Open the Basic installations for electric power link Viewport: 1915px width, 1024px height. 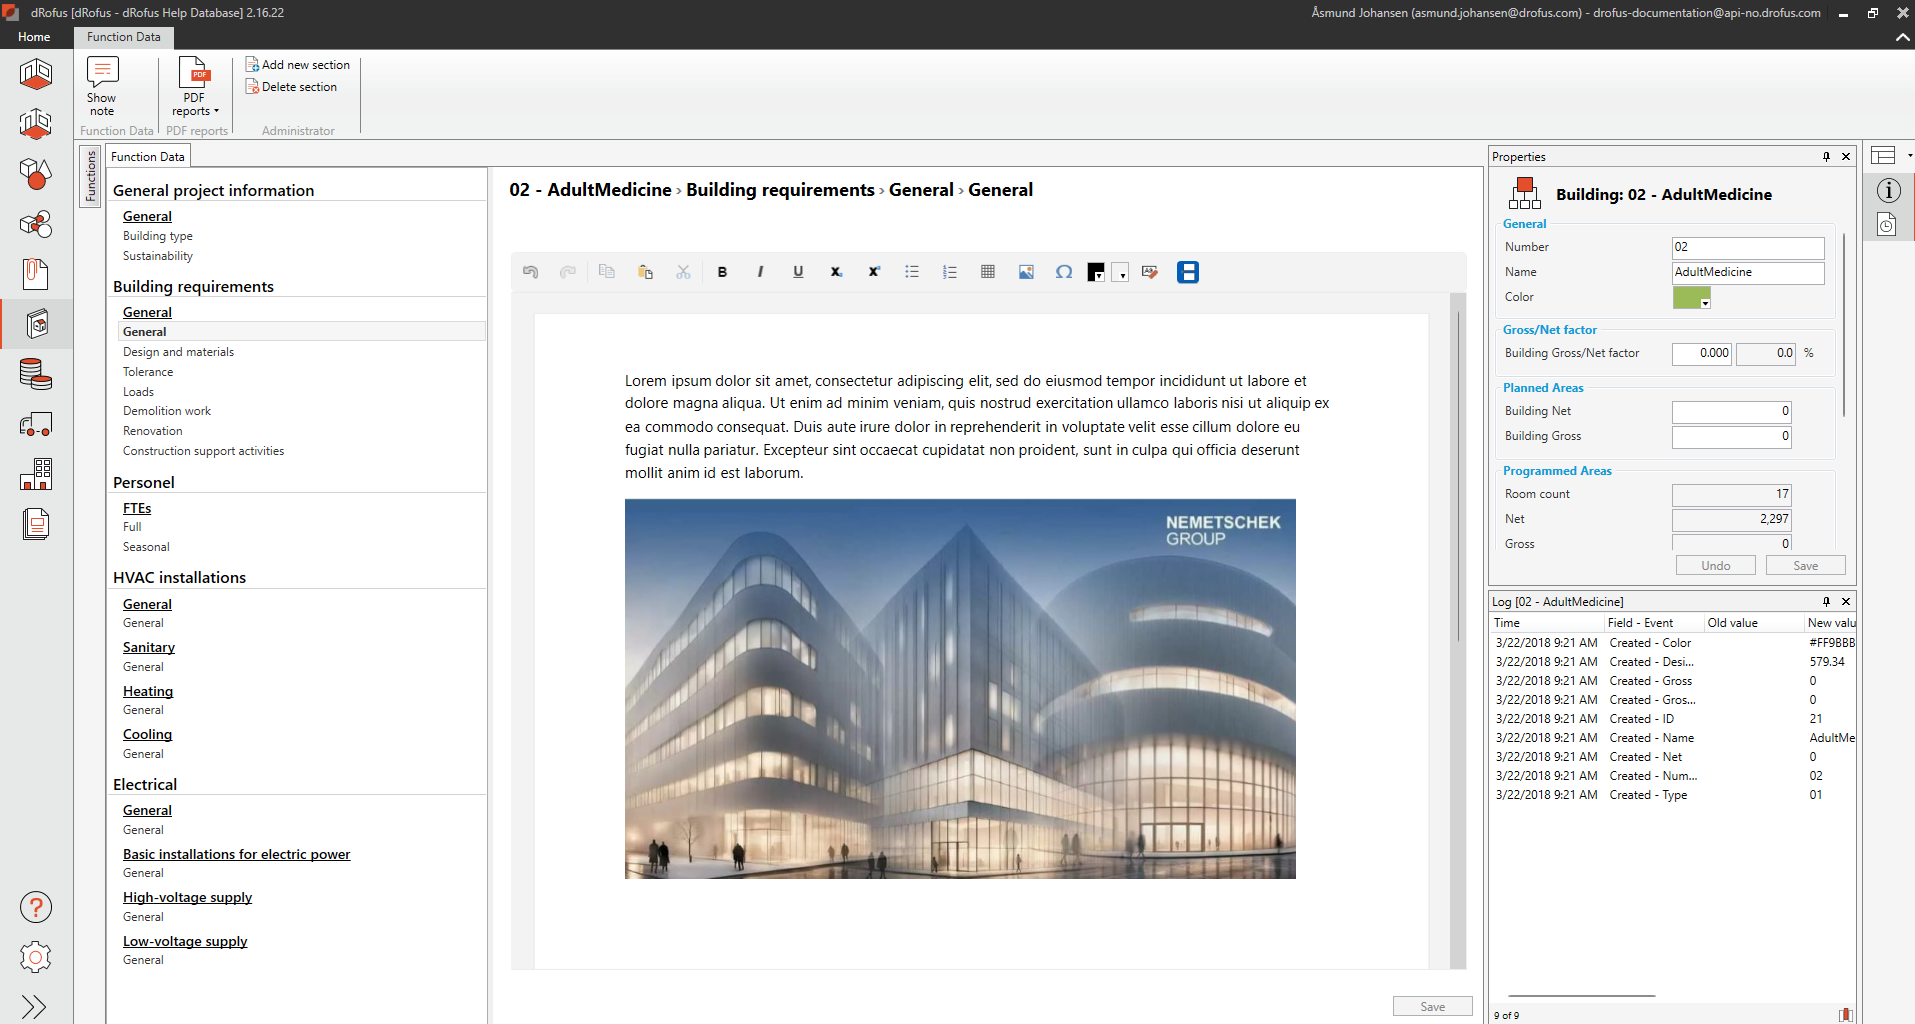[236, 854]
